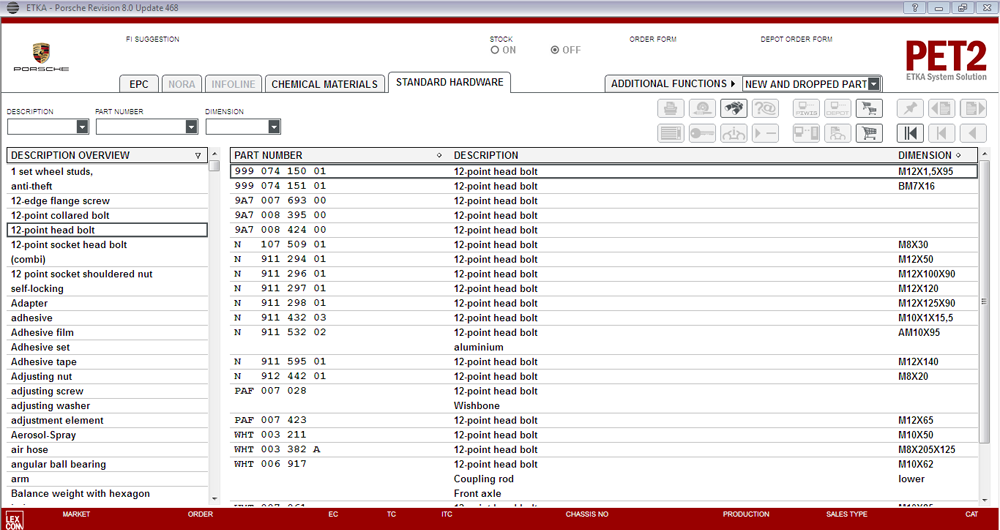Open the single shopping cart
Image resolution: width=1000 pixels, height=530 pixels.
coord(869,133)
